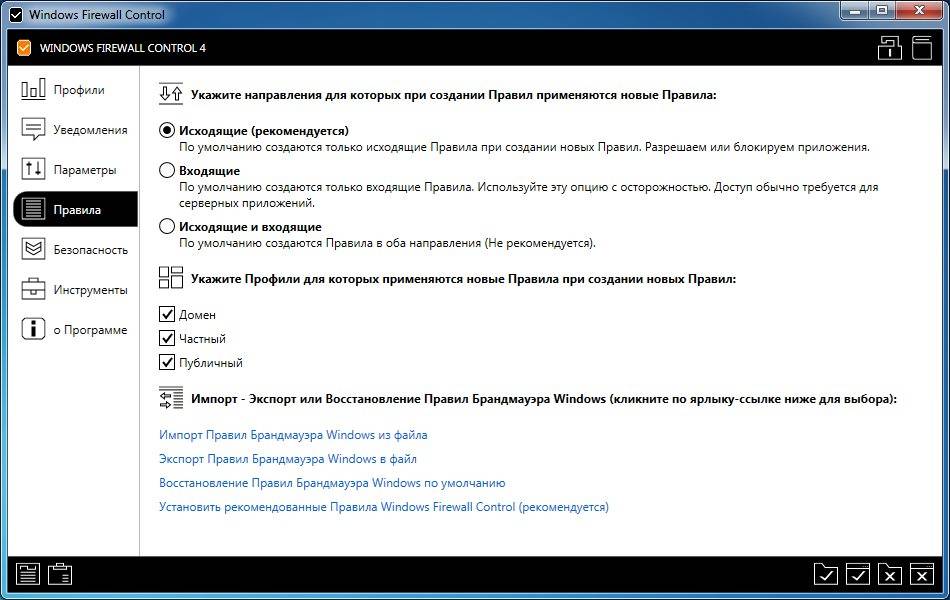
Task: Click the Правила list icon in sidebar
Action: [x=33, y=209]
